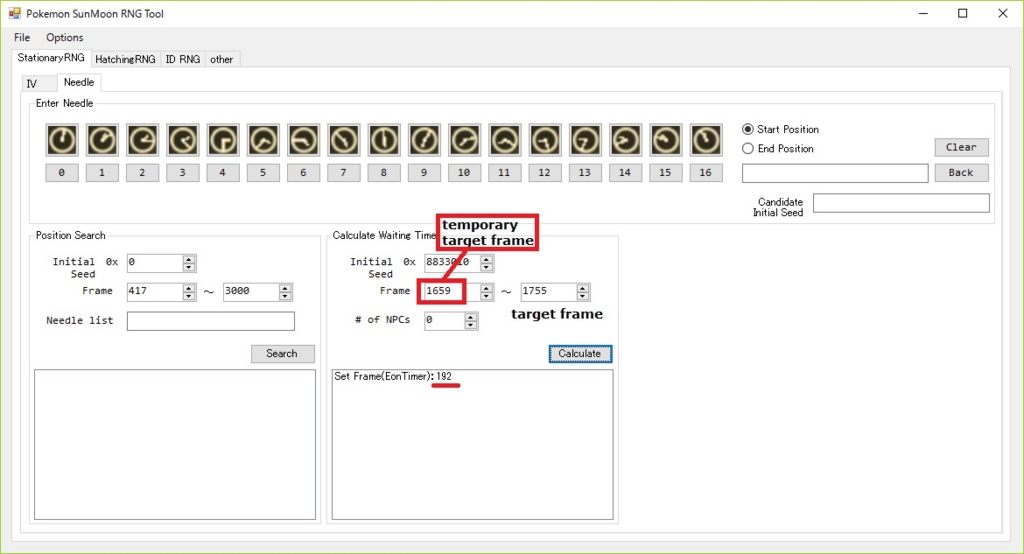The image size is (1024, 554).
Task: Switch to the StationaryRNG tab
Action: [x=51, y=57]
